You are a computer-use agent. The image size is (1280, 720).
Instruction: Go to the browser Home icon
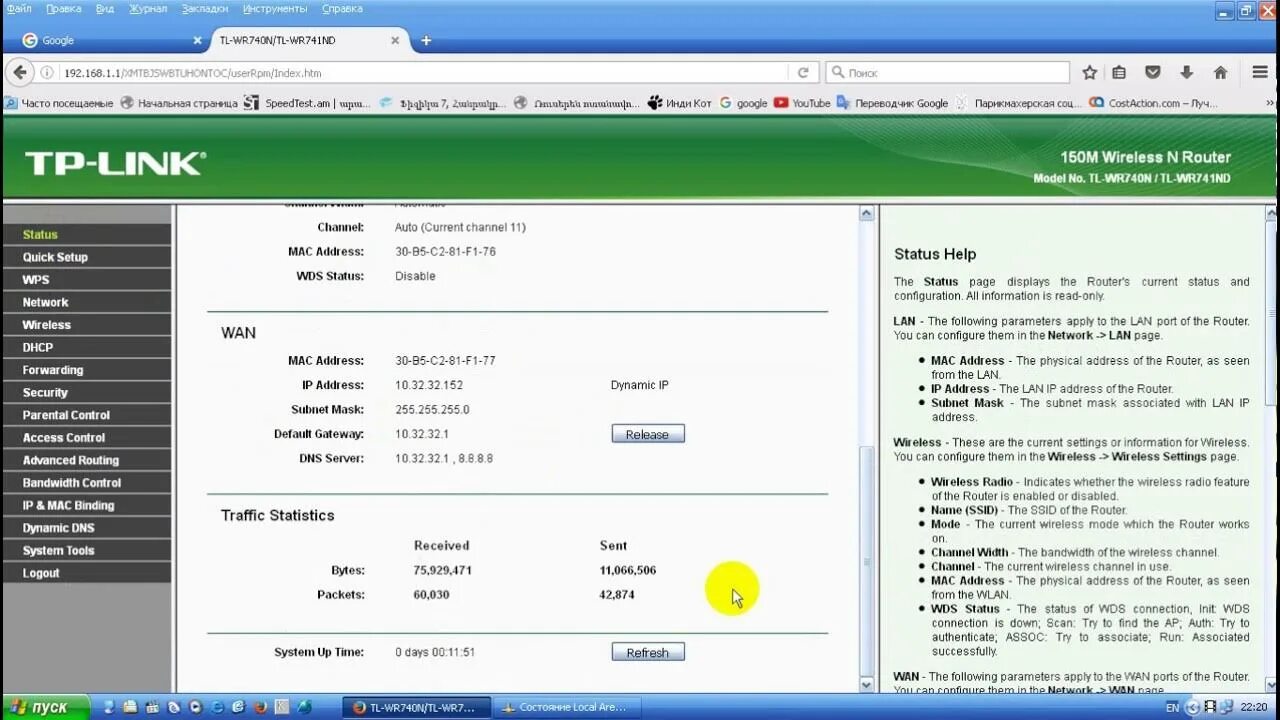pyautogui.click(x=1220, y=73)
